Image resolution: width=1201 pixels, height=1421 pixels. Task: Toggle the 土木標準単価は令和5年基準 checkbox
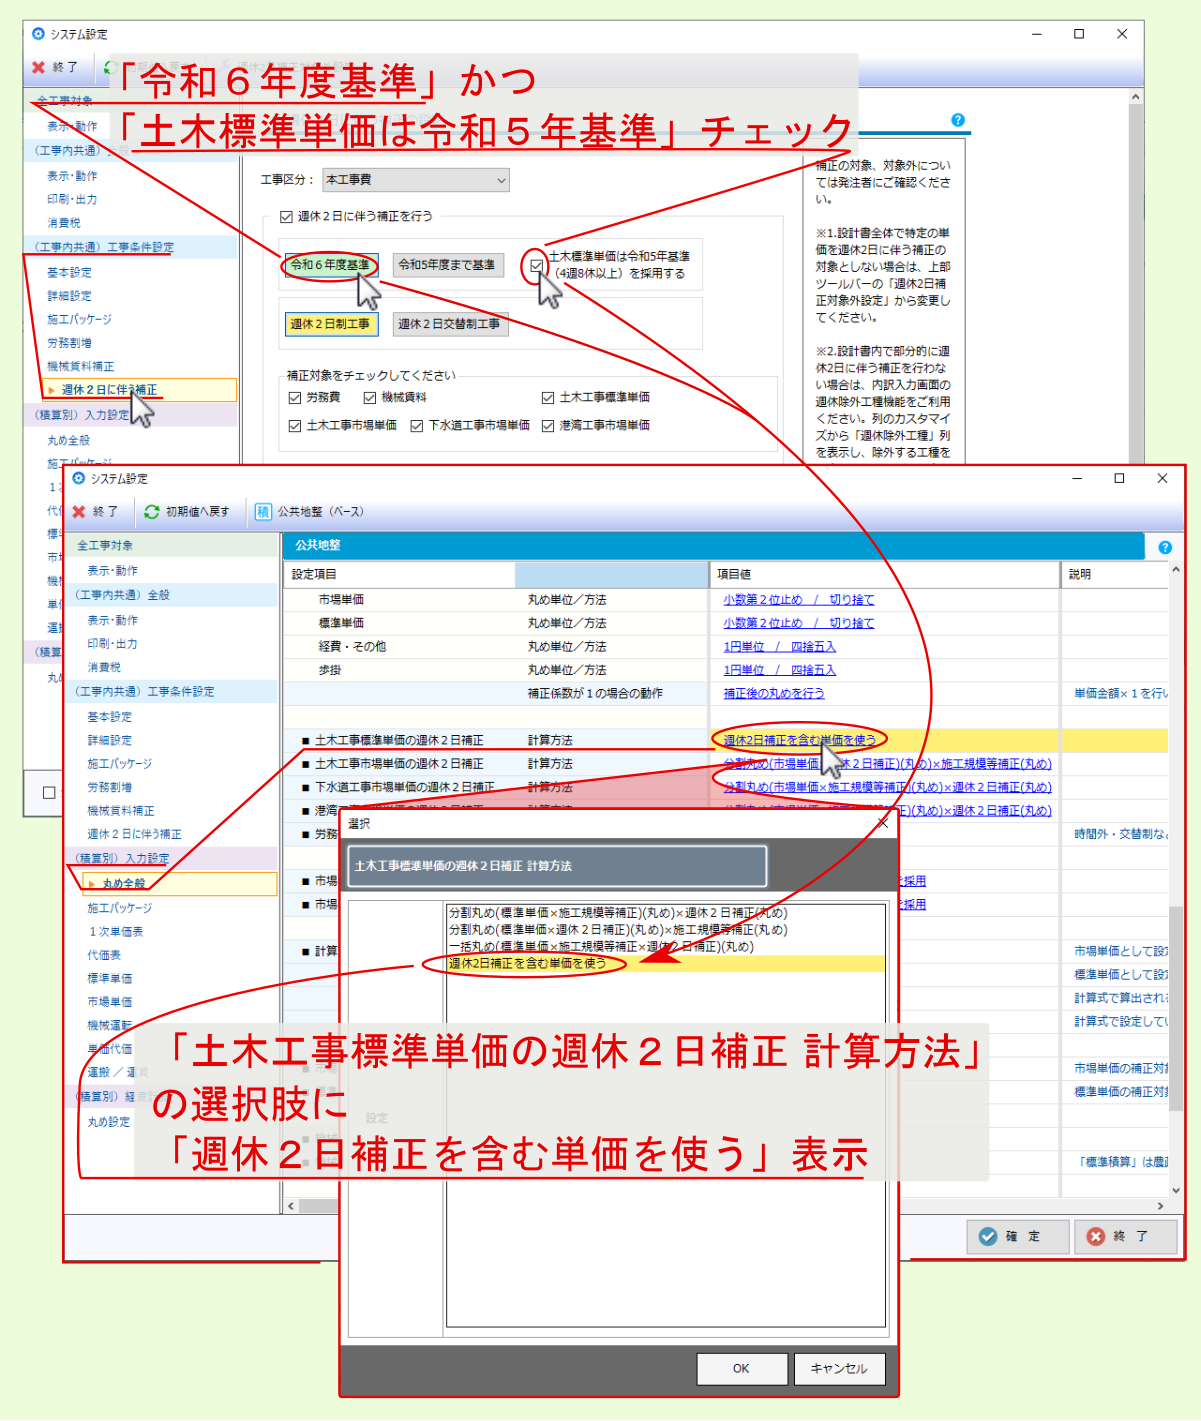click(537, 265)
